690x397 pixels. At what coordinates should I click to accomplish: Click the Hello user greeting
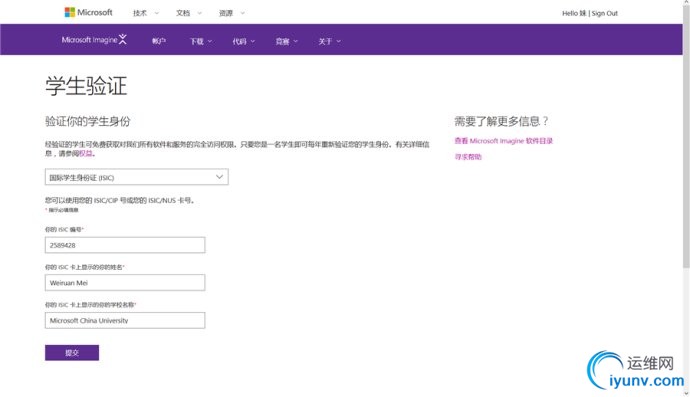click(x=574, y=13)
